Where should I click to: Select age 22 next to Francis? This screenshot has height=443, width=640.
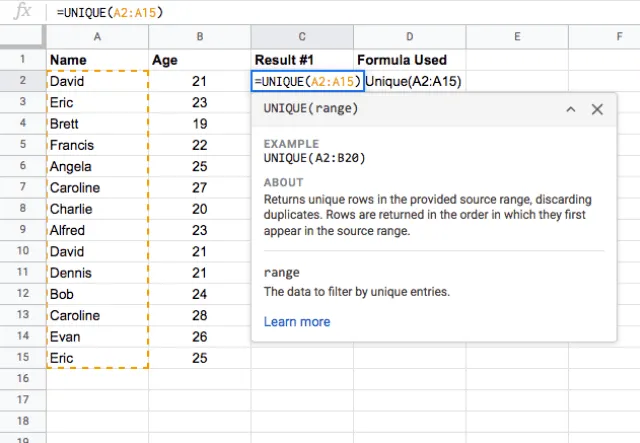pos(200,145)
